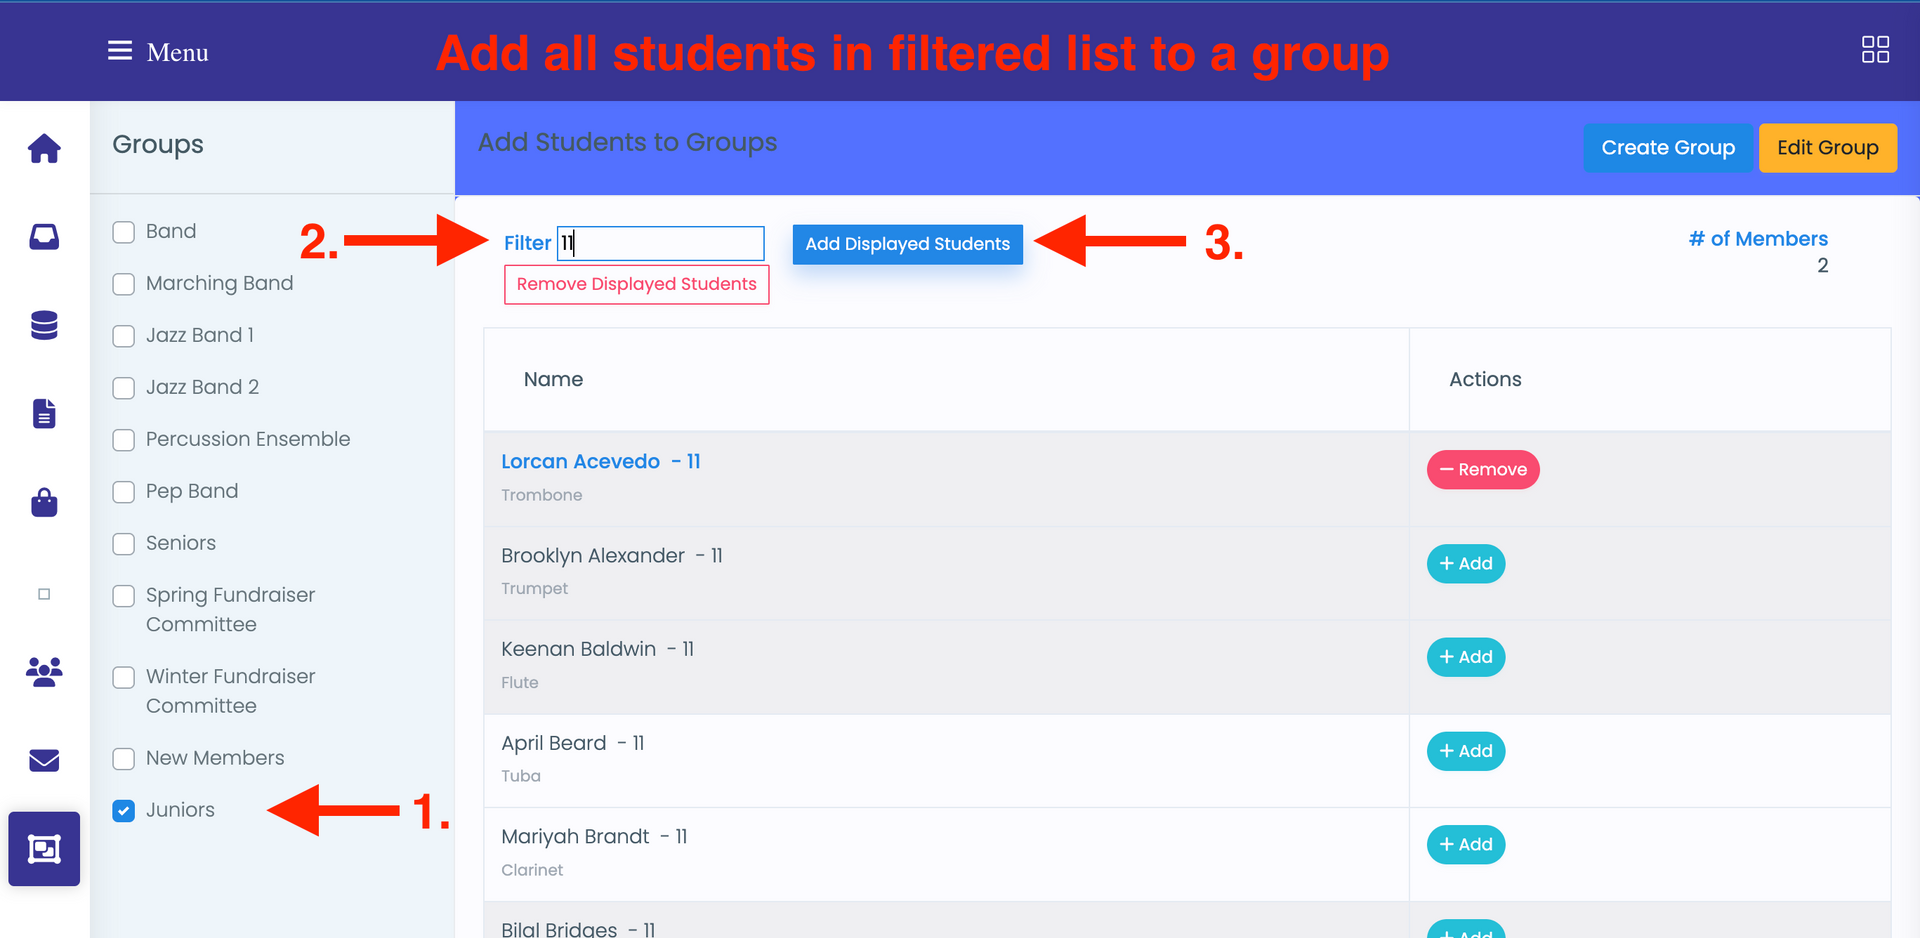Viewport: 1920px width, 938px height.
Task: Open the document file sidebar icon
Action: (44, 413)
